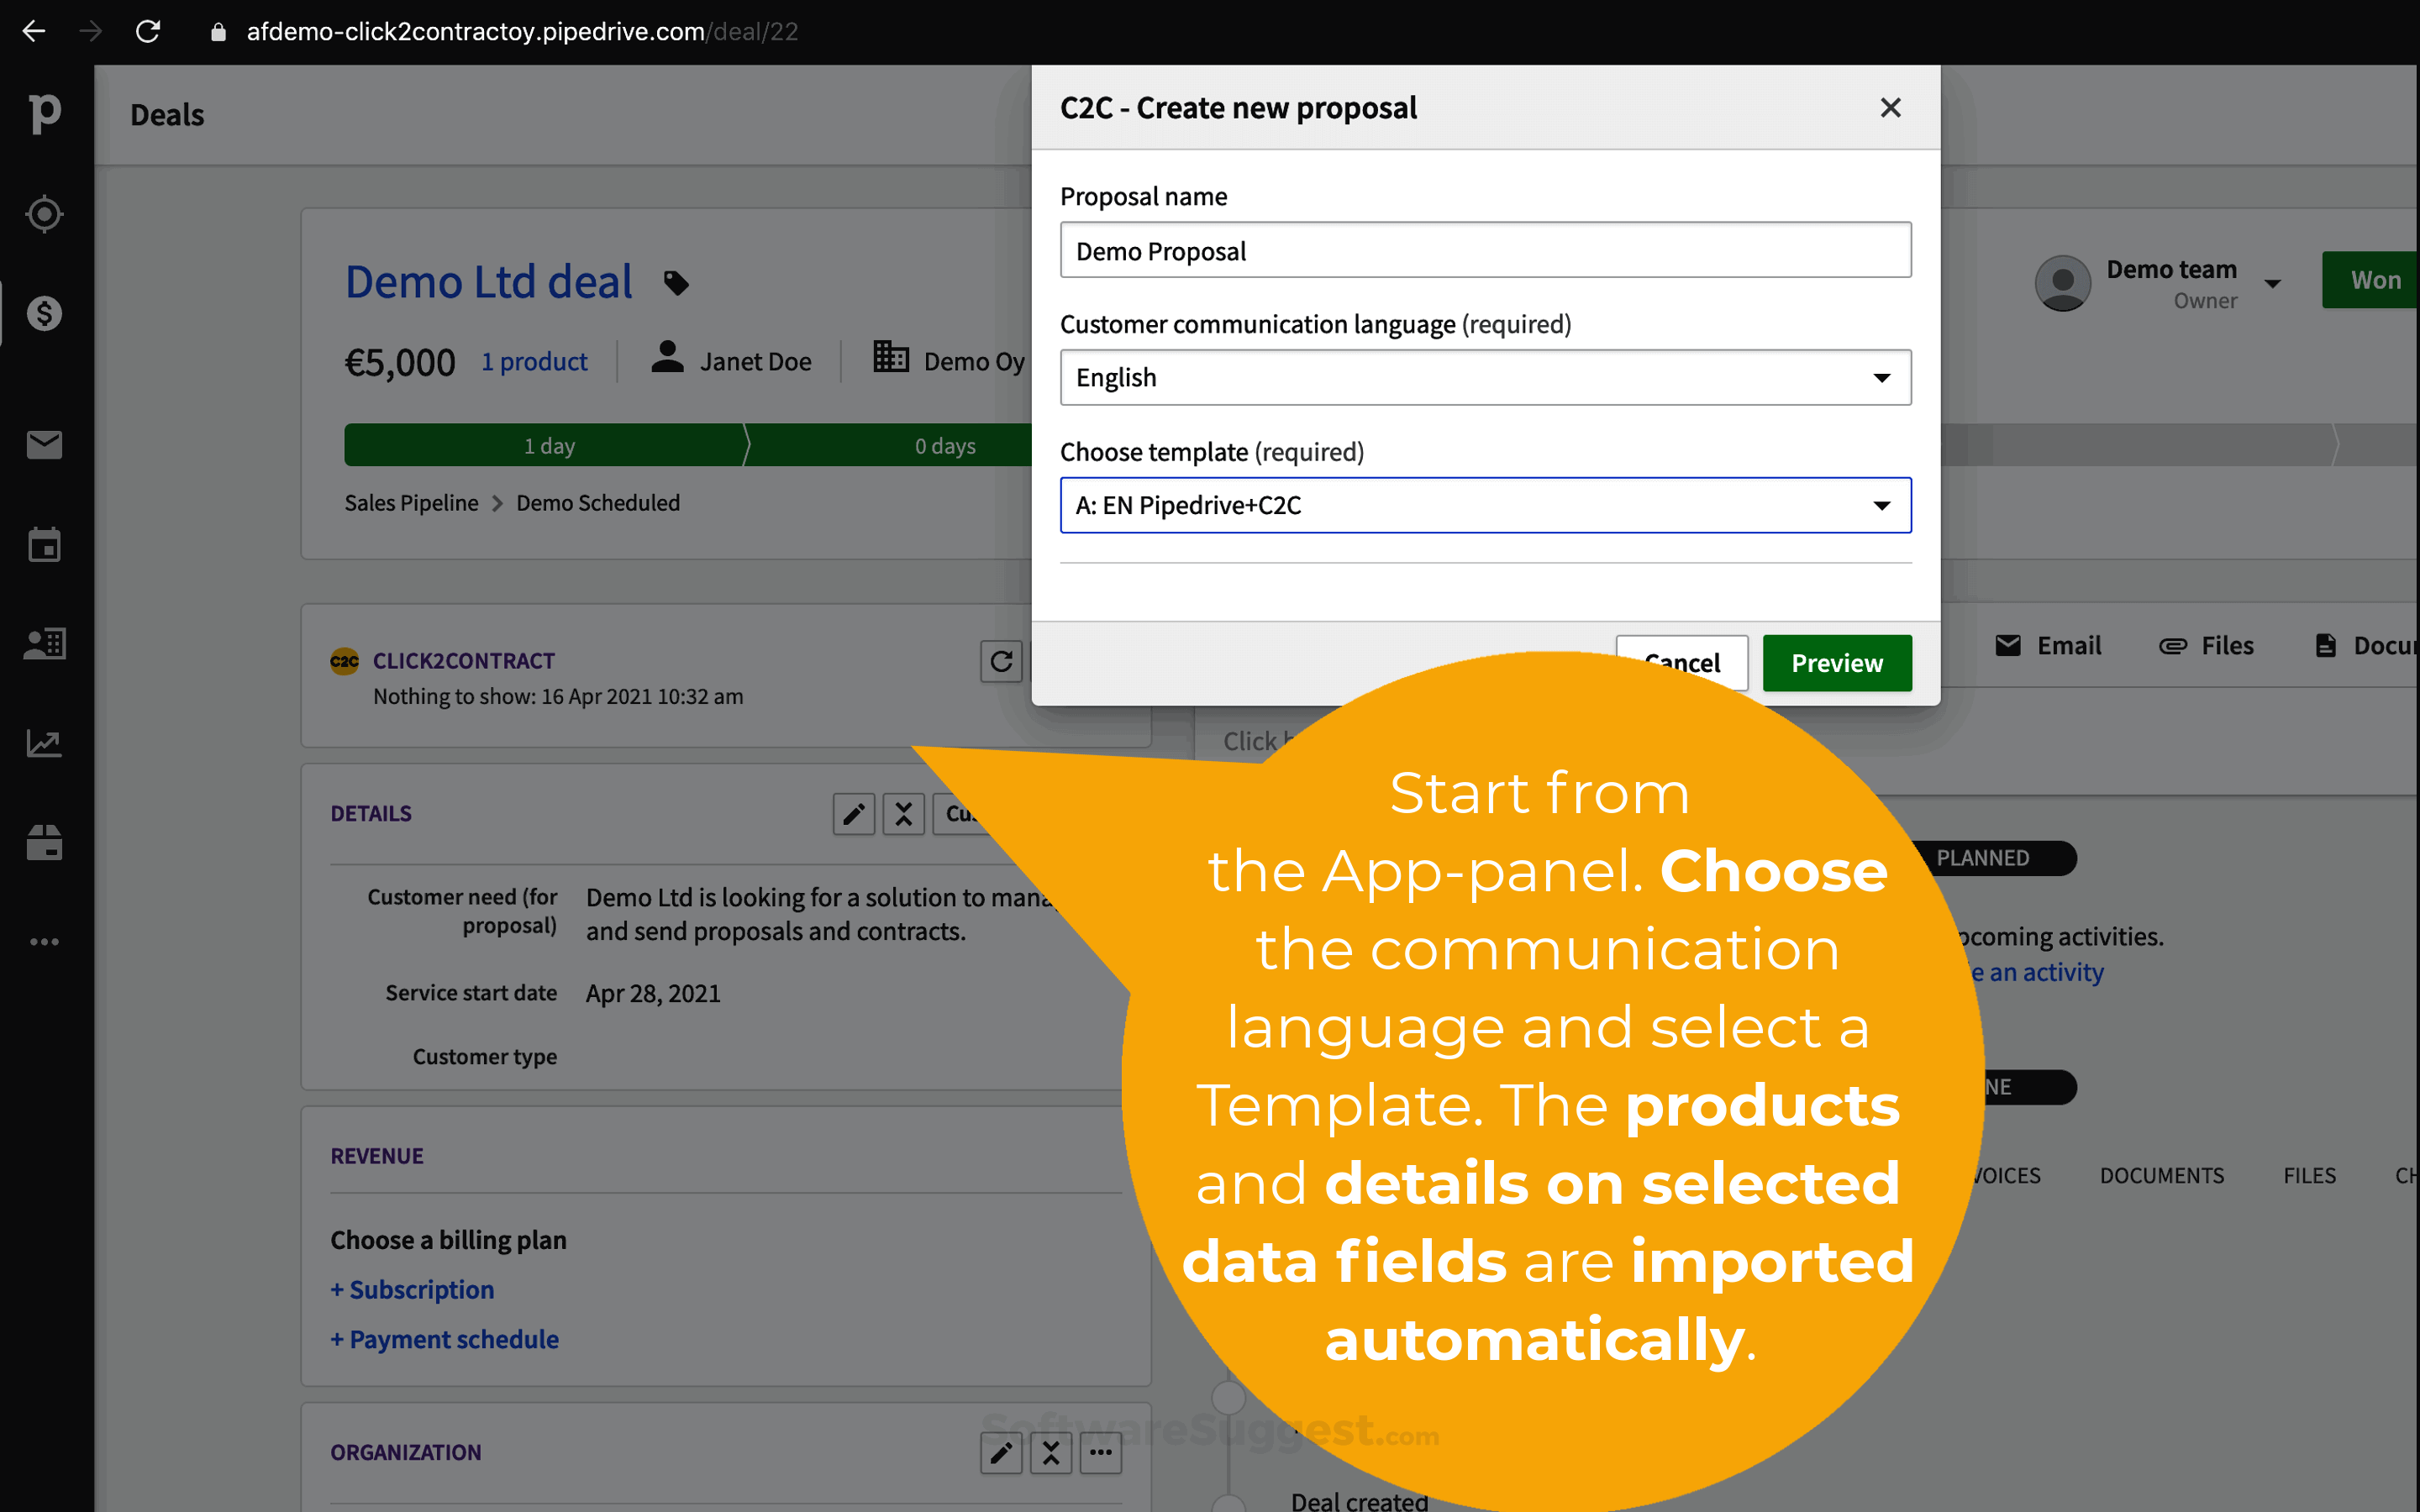Open the Activities calendar icon

coord(44,544)
